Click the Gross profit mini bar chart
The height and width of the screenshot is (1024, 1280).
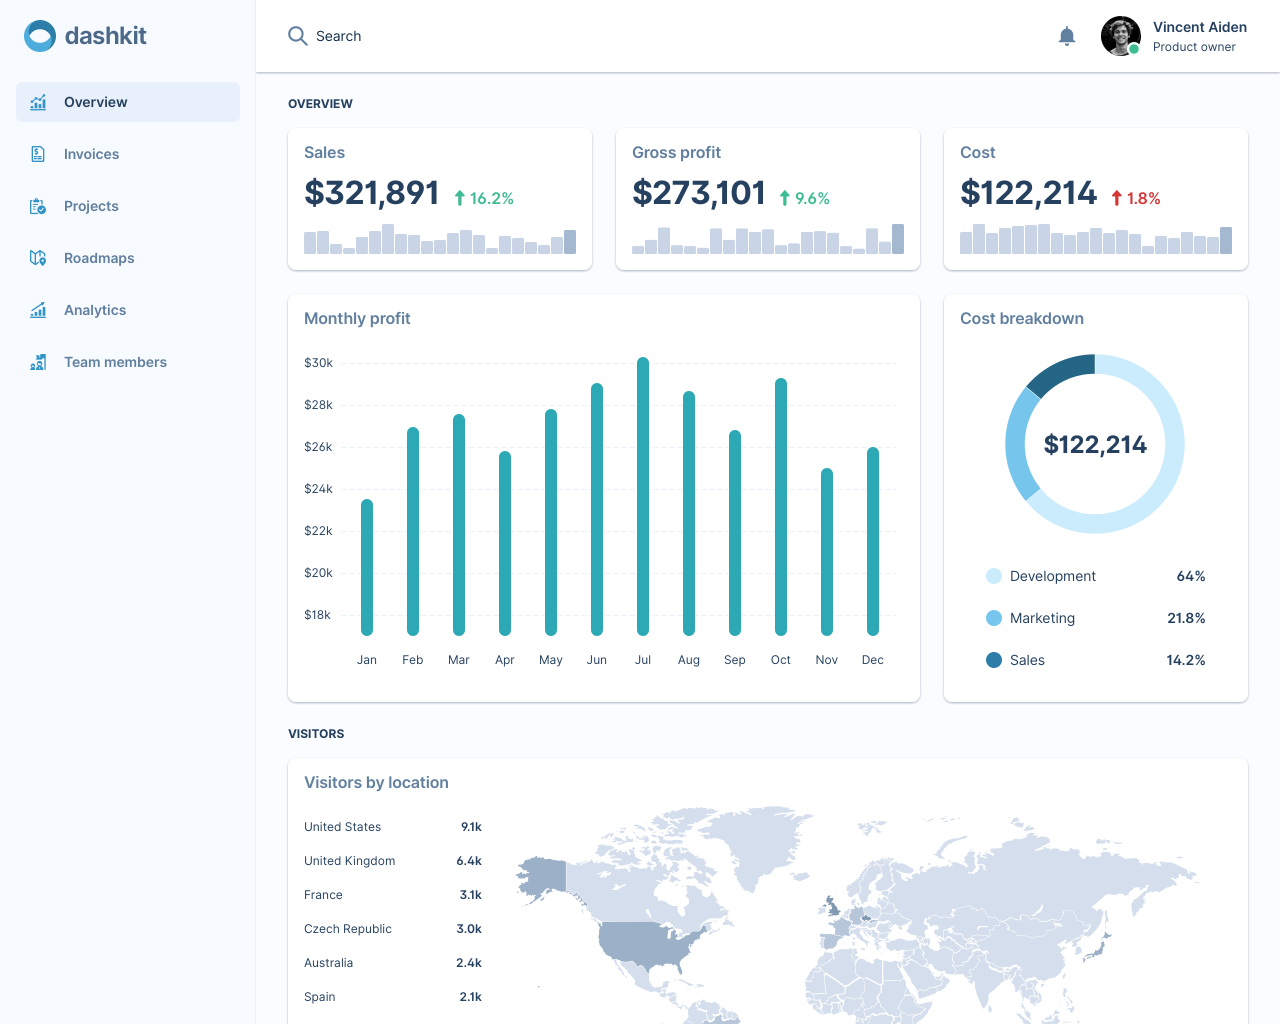coord(768,238)
